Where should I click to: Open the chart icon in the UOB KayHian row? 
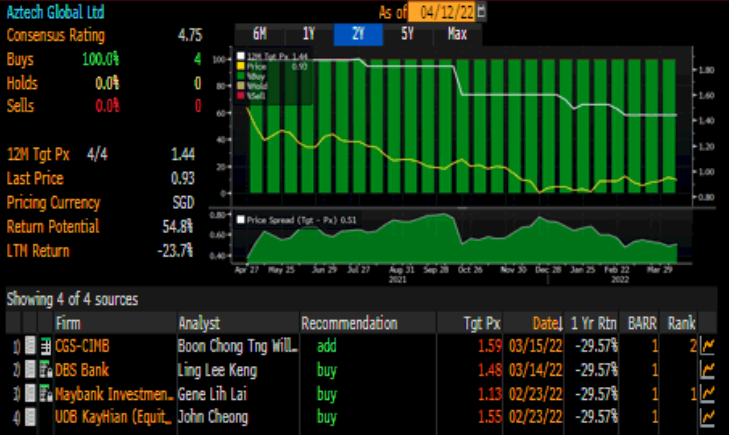(x=708, y=416)
